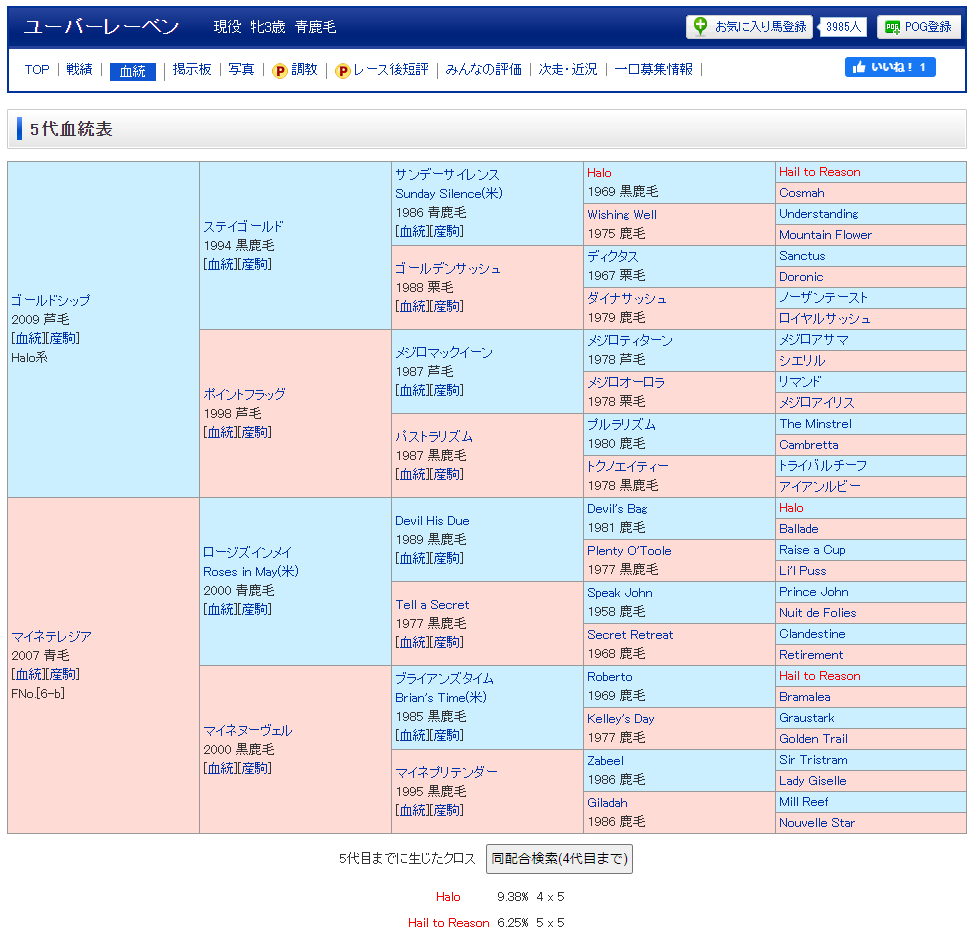Switch to the 戦績 tab
975x942 pixels.
[79, 70]
